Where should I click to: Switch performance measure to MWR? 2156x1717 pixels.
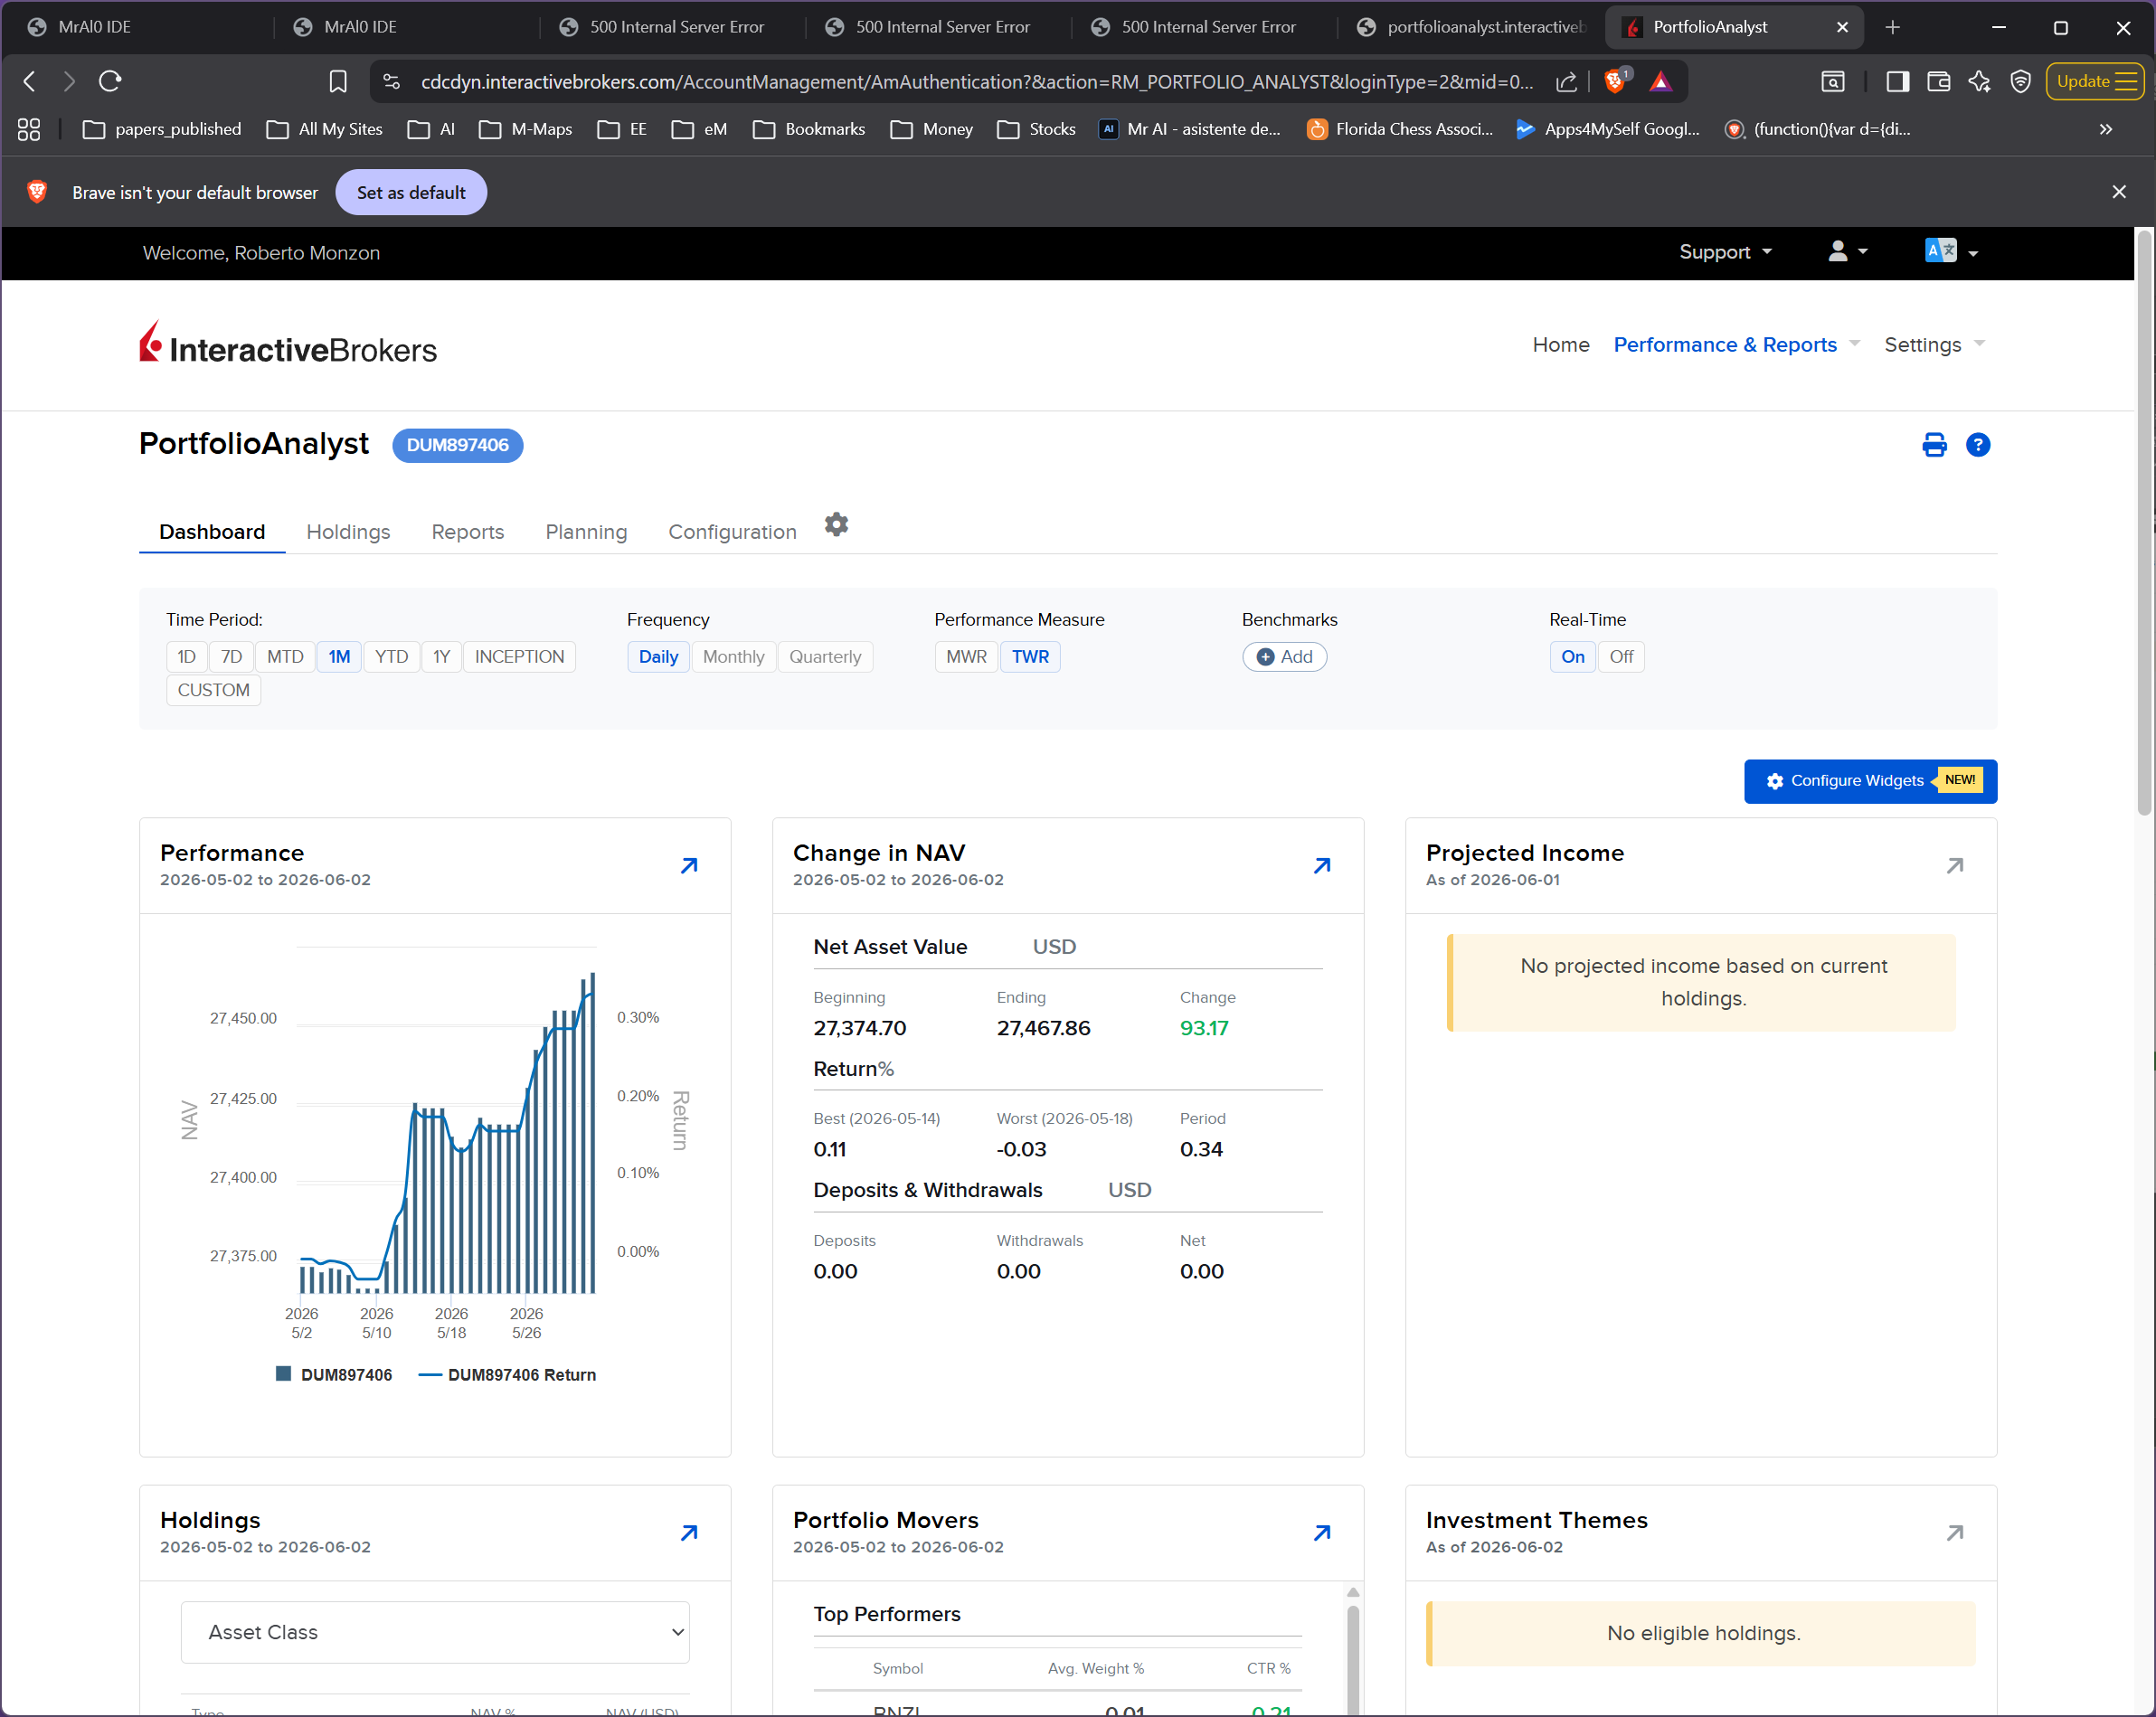tap(965, 656)
